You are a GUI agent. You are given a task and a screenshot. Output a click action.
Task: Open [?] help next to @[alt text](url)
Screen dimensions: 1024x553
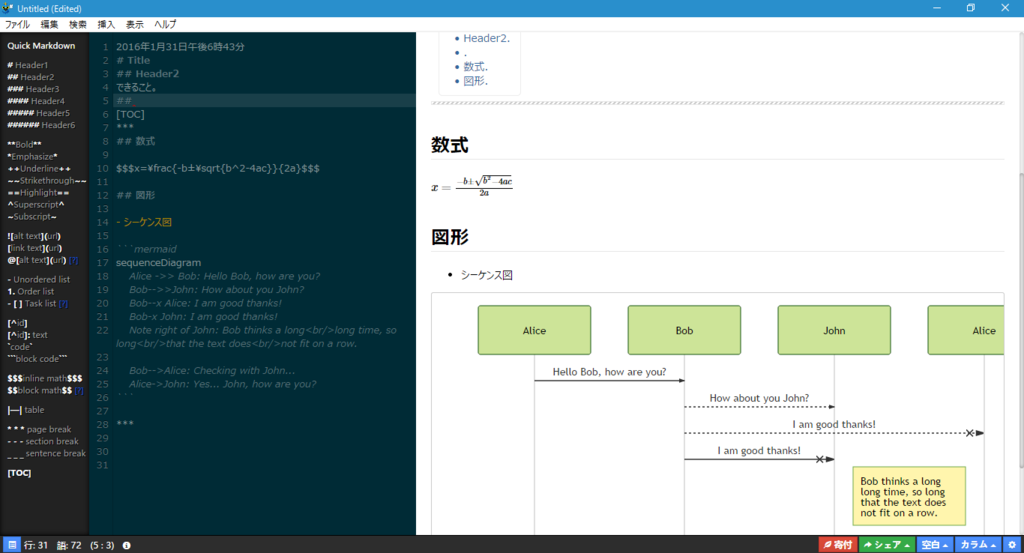tap(73, 260)
